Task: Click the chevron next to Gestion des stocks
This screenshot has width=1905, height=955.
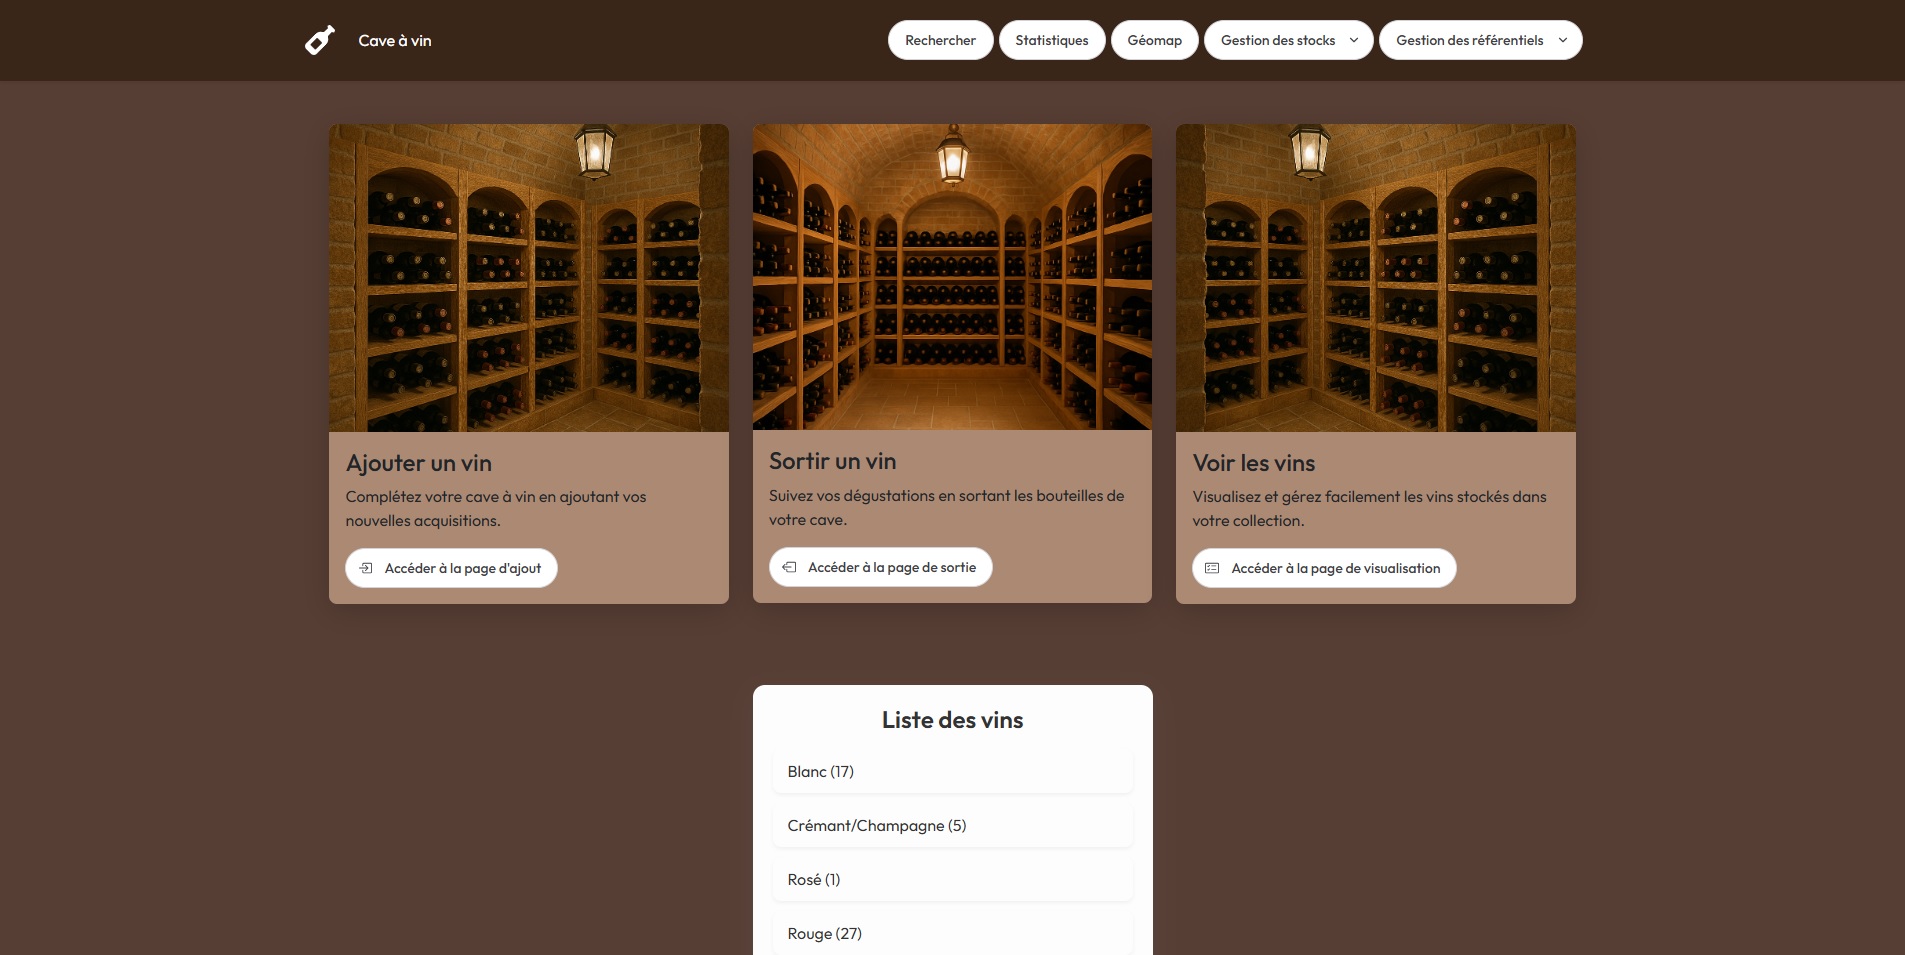Action: pos(1353,40)
